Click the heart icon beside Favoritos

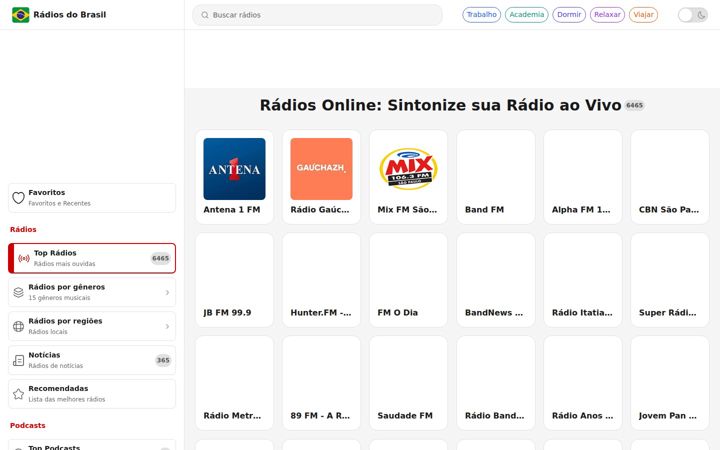[18, 198]
